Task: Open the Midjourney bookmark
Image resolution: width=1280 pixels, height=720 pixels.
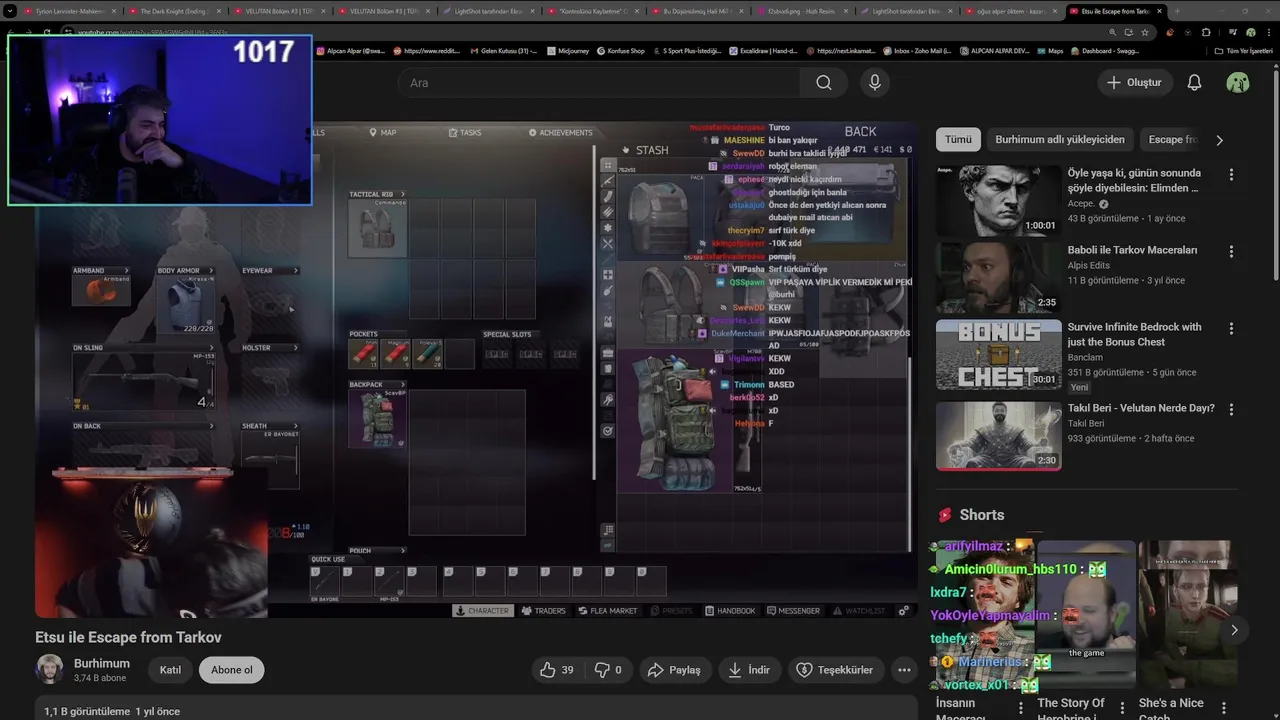Action: (570, 50)
